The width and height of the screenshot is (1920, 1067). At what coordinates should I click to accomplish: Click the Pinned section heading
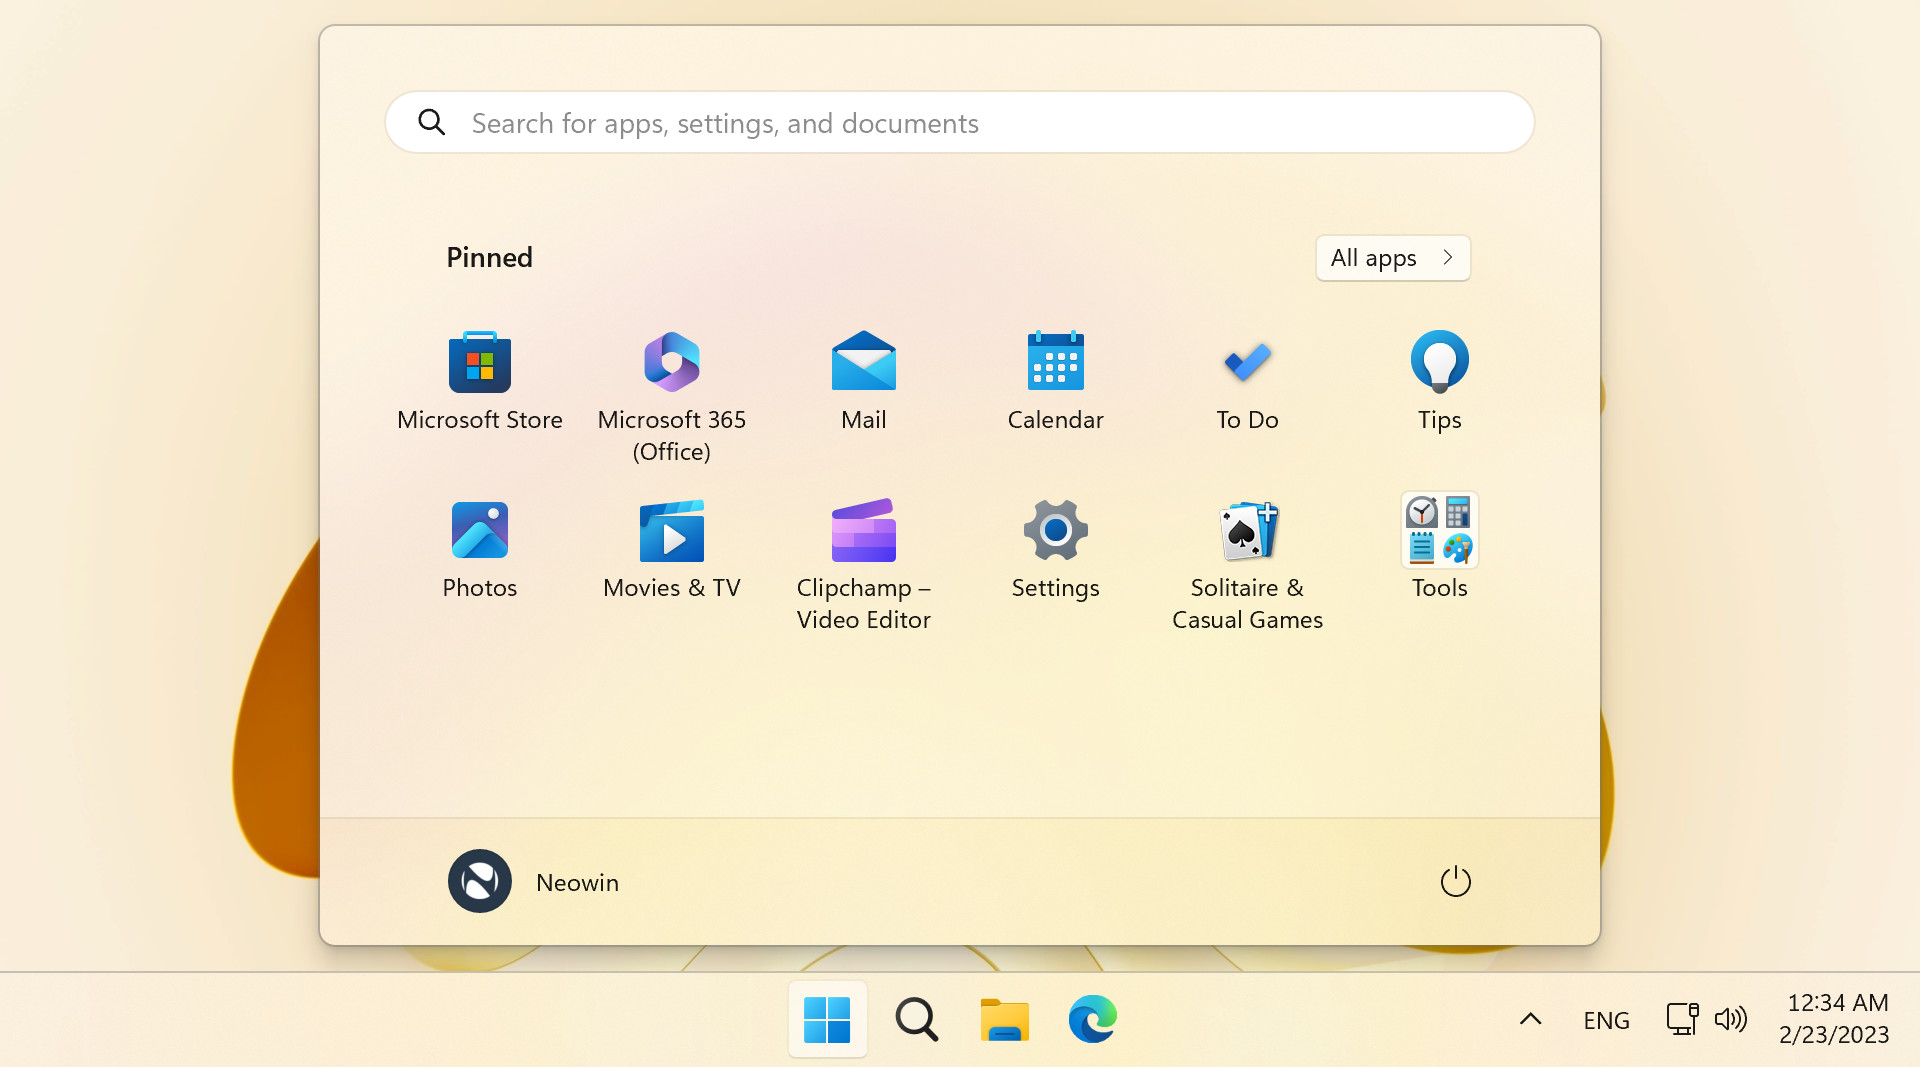tap(489, 258)
